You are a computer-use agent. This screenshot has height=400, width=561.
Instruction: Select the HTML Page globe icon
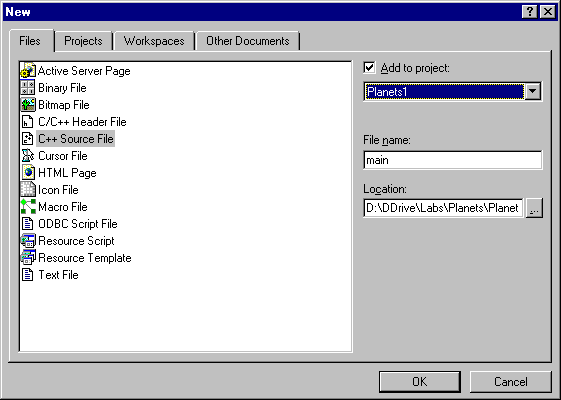[28, 173]
